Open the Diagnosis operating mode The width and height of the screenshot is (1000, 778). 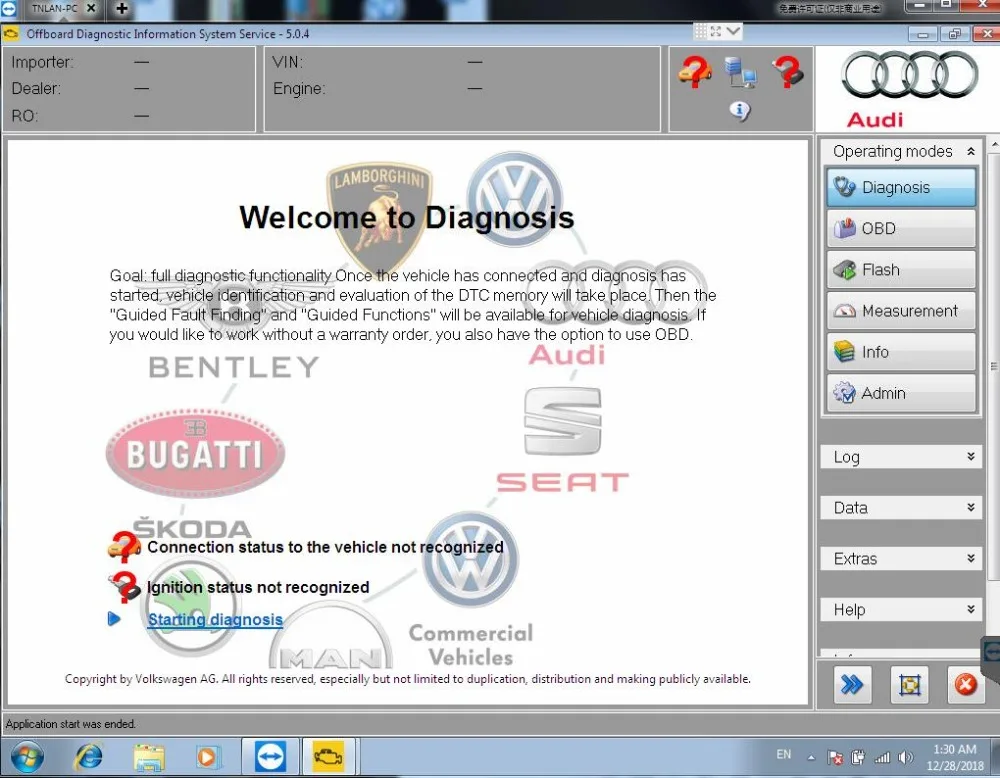[901, 187]
